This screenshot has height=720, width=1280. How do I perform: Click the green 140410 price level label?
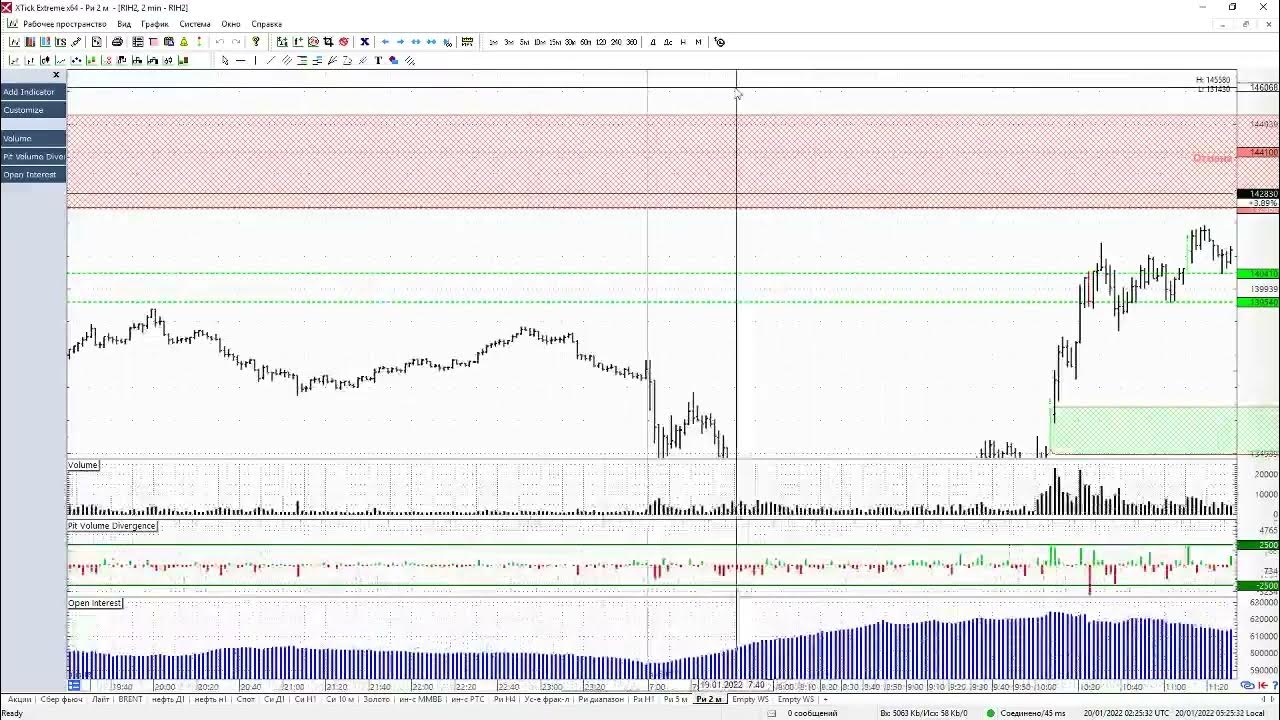(1258, 274)
